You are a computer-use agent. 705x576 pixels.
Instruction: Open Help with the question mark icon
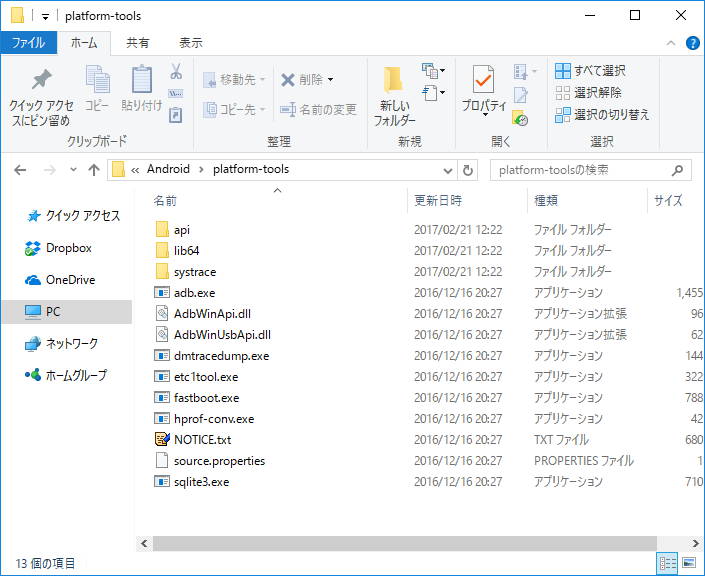692,43
